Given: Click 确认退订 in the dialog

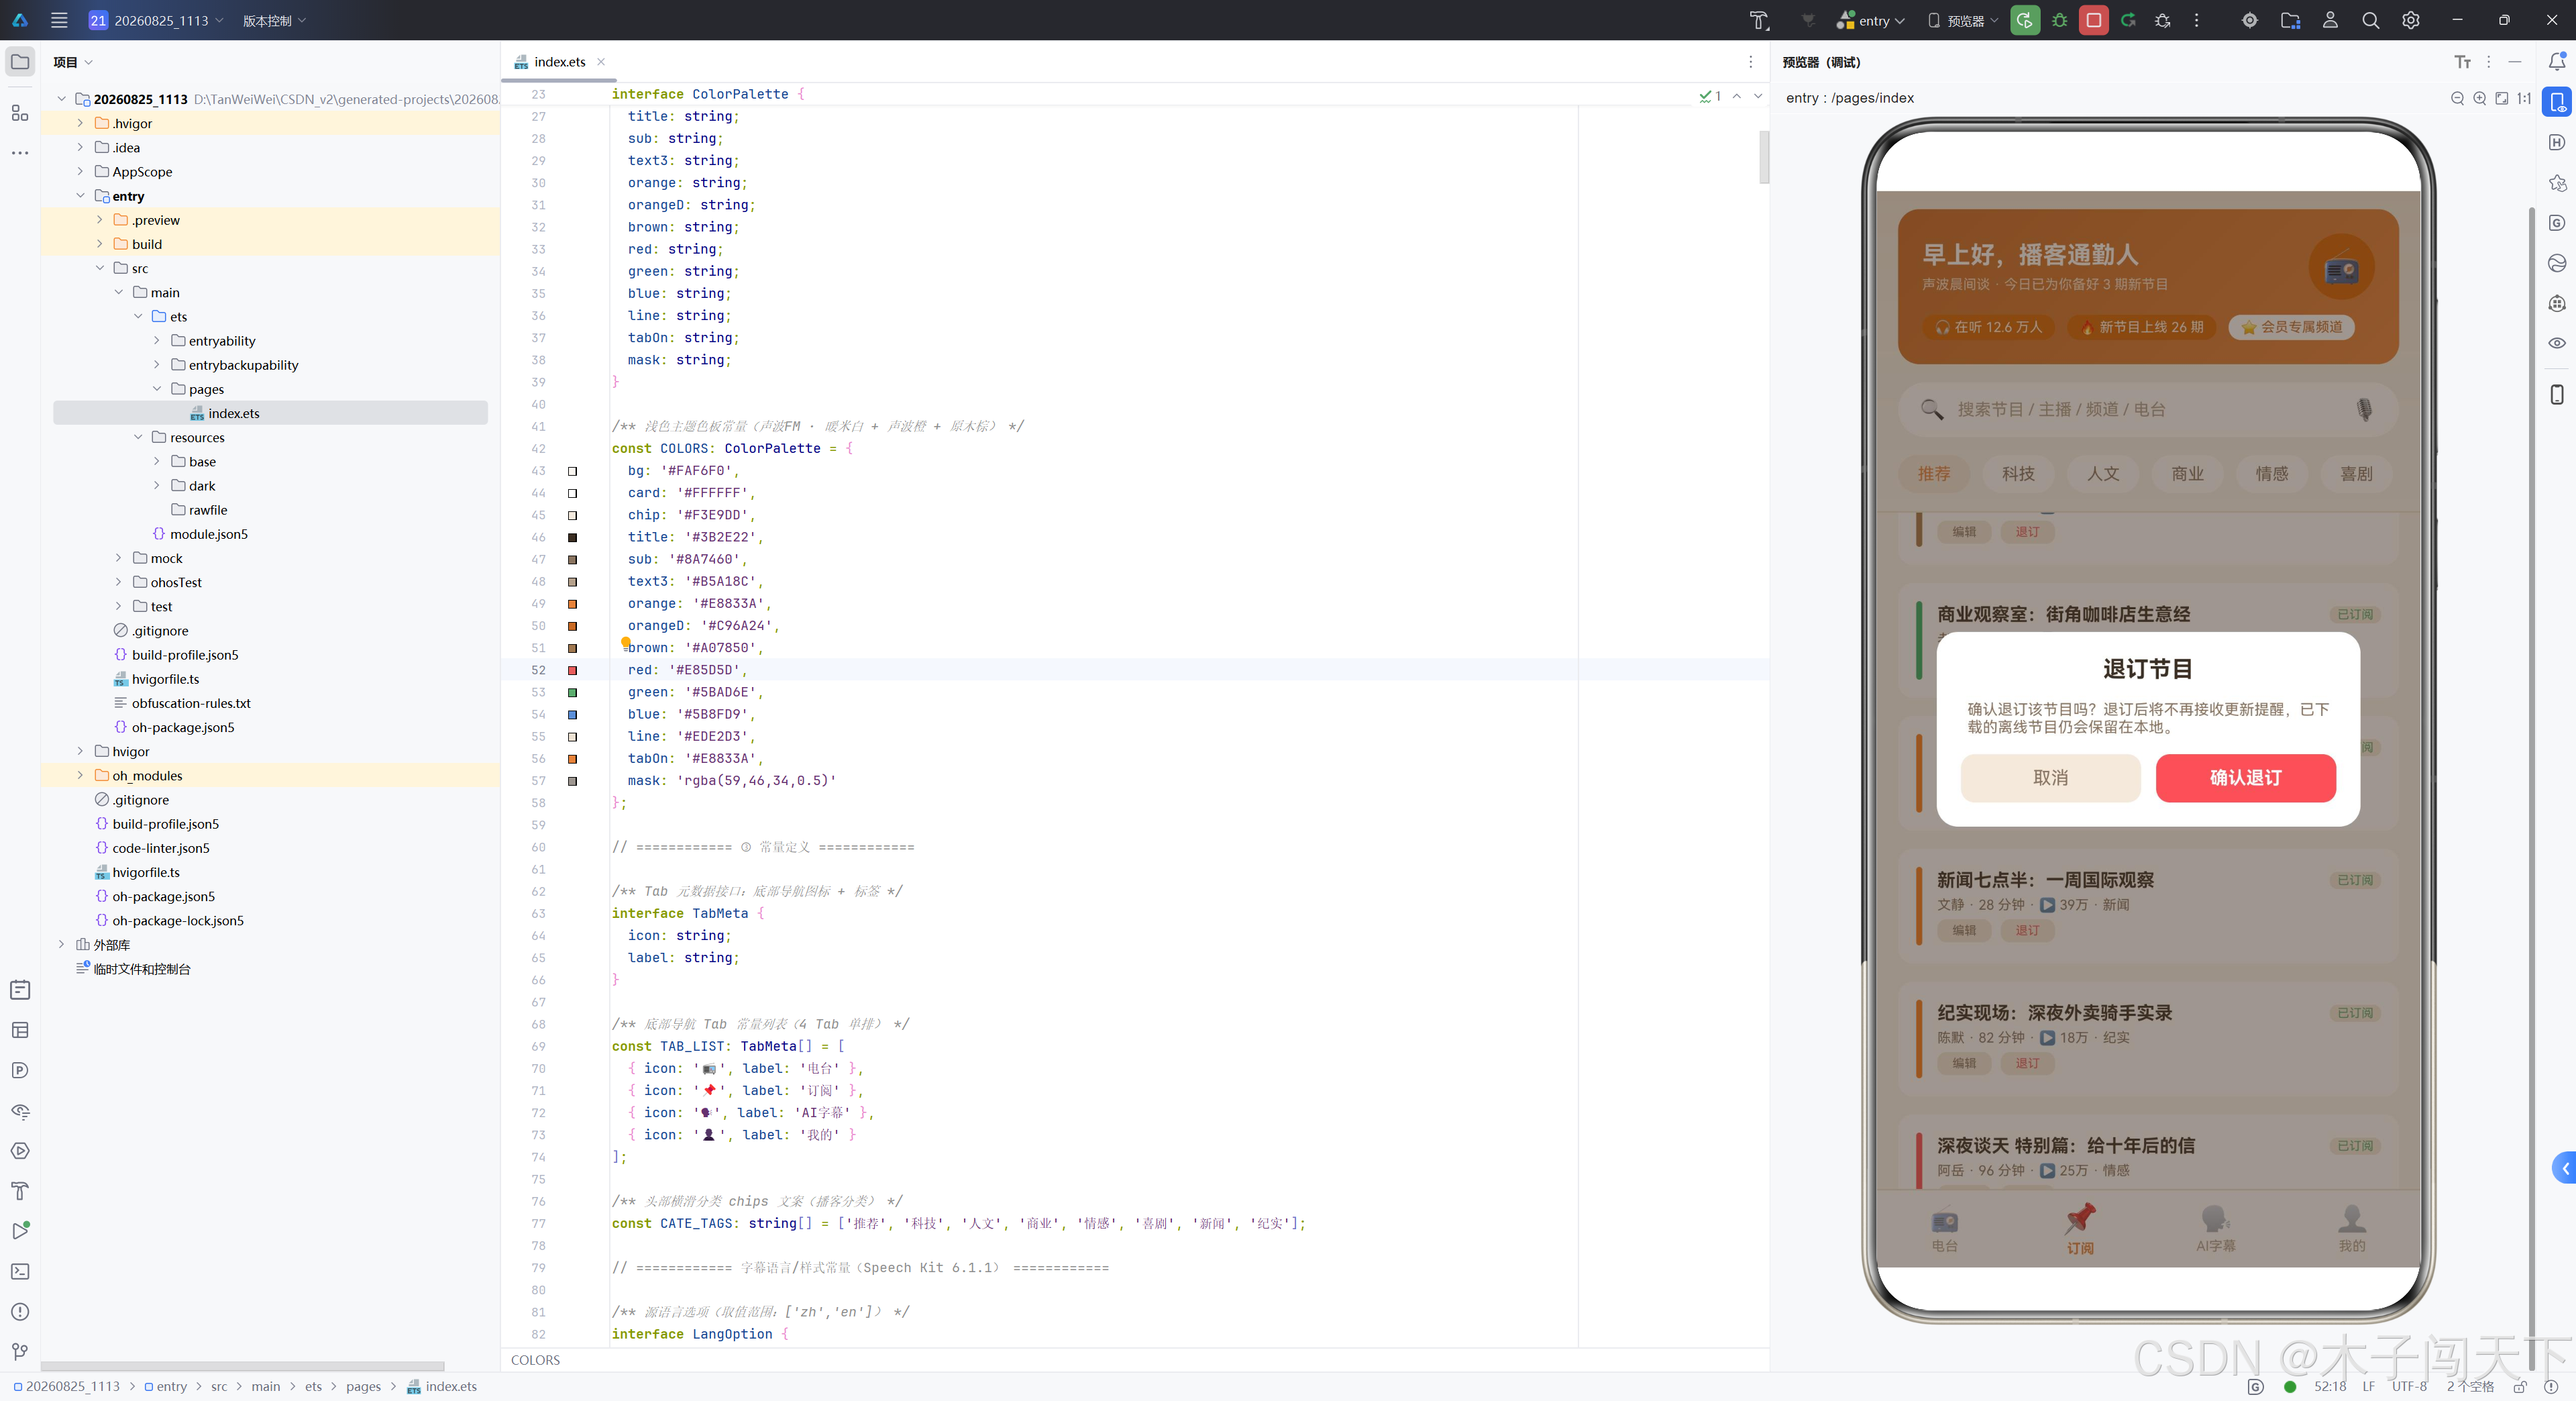Looking at the screenshot, I should coord(2246,778).
